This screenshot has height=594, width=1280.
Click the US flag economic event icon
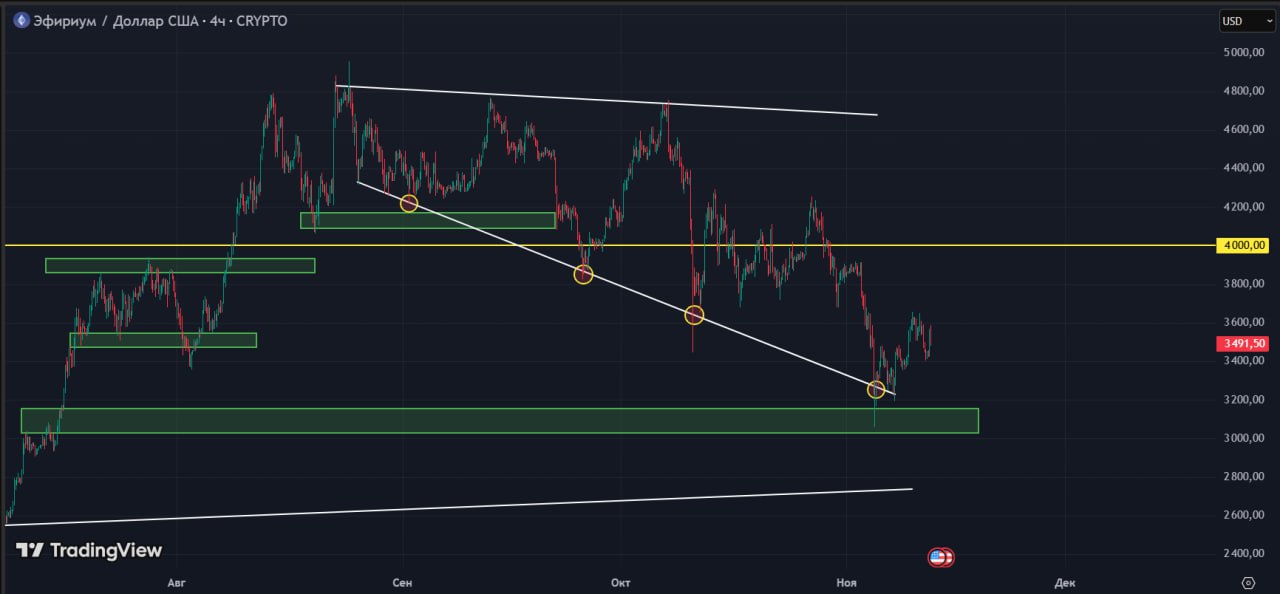point(938,557)
